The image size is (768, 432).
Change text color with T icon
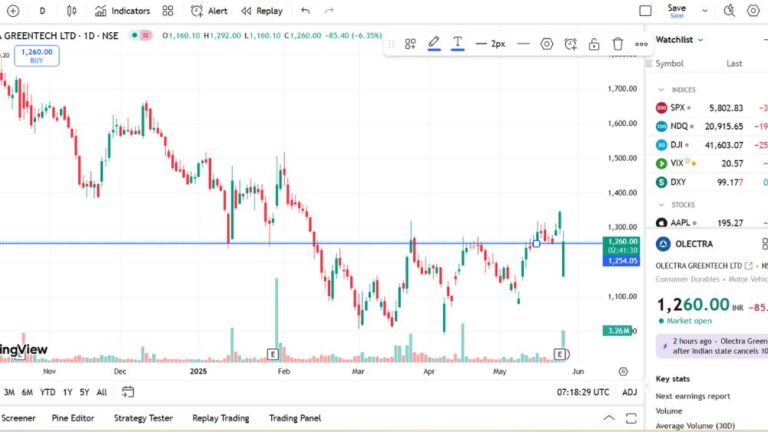(x=457, y=44)
